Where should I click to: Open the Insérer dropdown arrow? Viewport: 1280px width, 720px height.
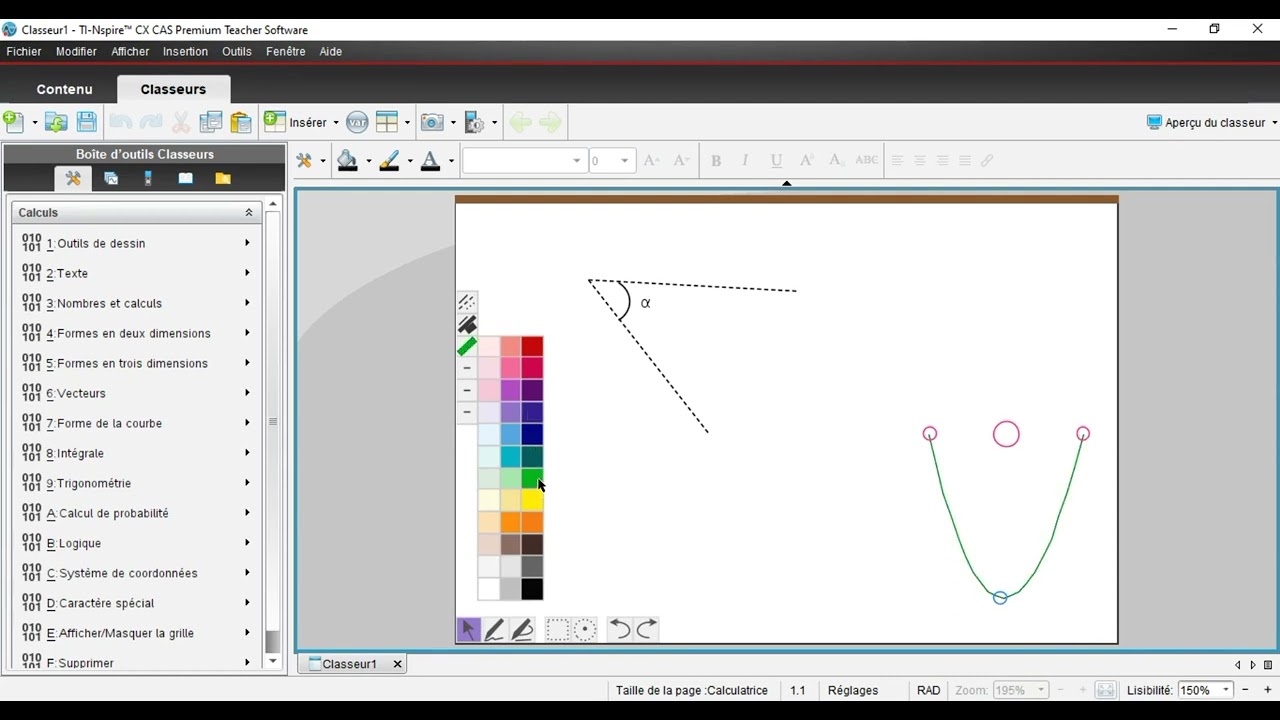(x=336, y=123)
